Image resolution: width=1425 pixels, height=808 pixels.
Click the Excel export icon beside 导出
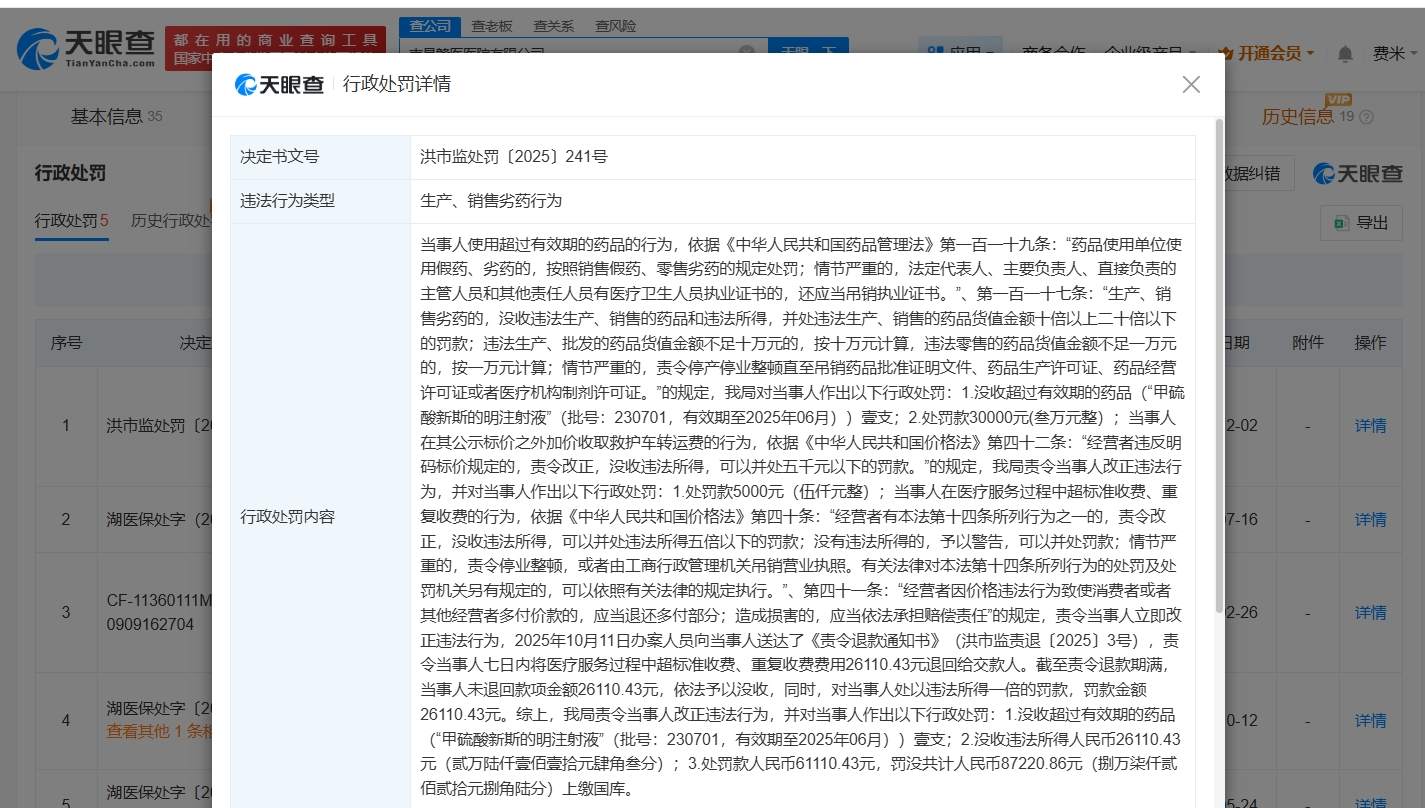(1341, 223)
